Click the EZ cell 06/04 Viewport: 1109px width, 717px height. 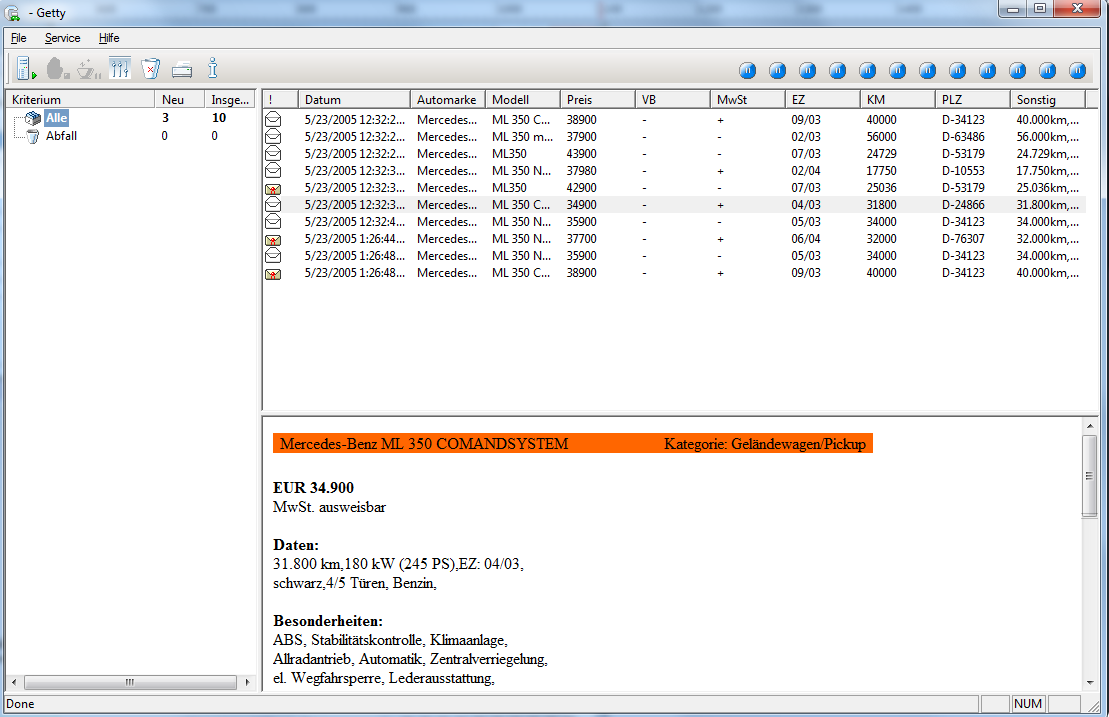tap(806, 238)
